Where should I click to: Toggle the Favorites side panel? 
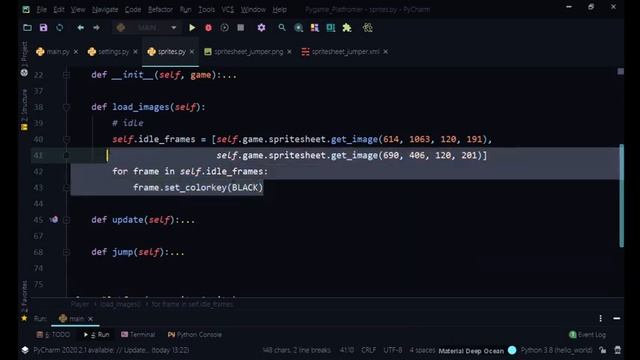(24, 300)
